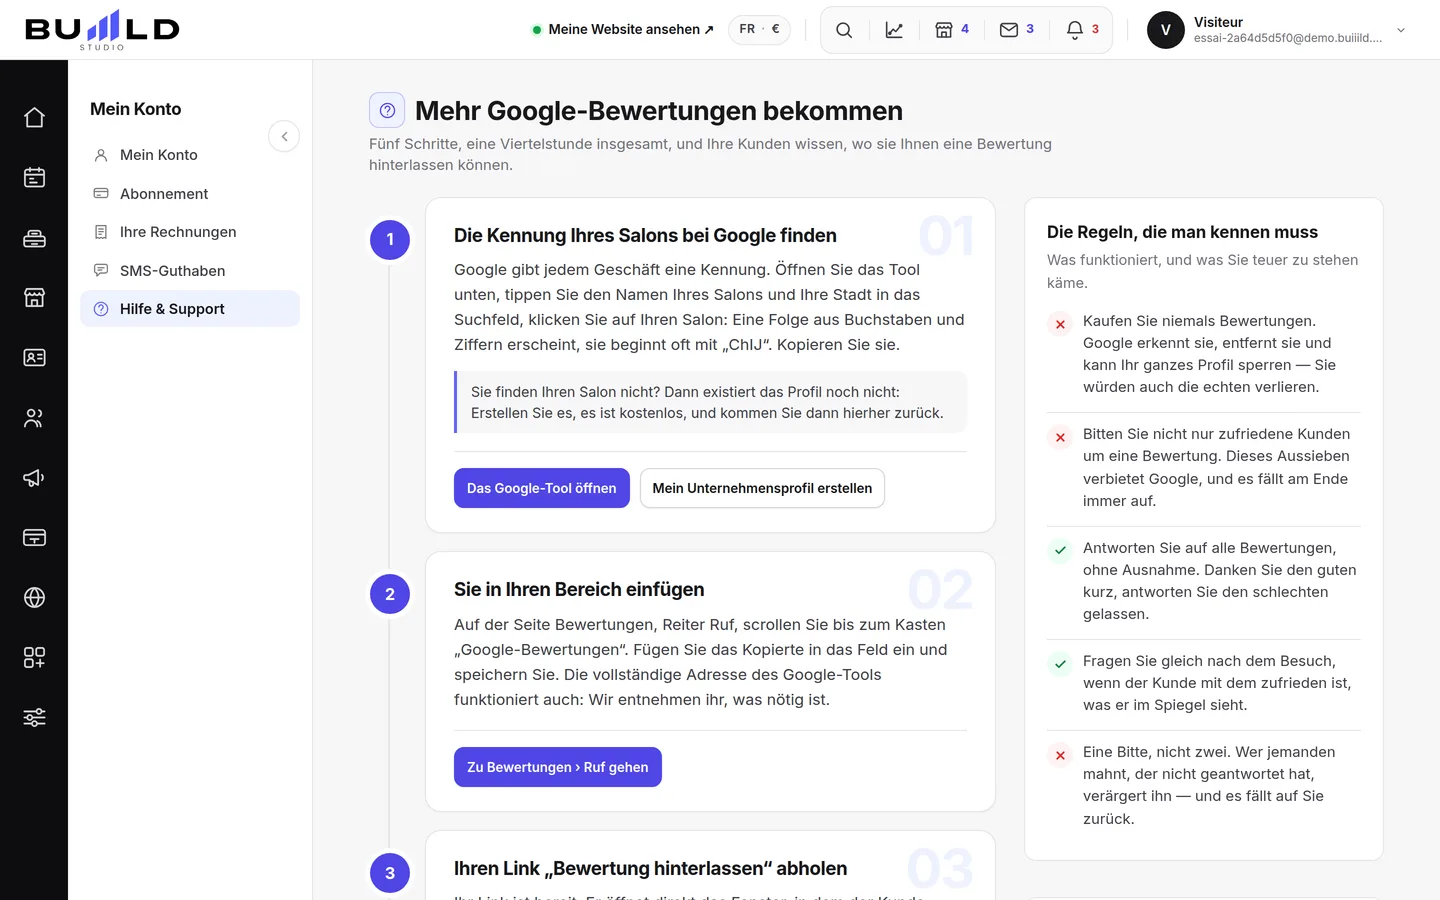Open Ihre Rechnungen in the account menu
Image resolution: width=1440 pixels, height=900 pixels.
190,232
